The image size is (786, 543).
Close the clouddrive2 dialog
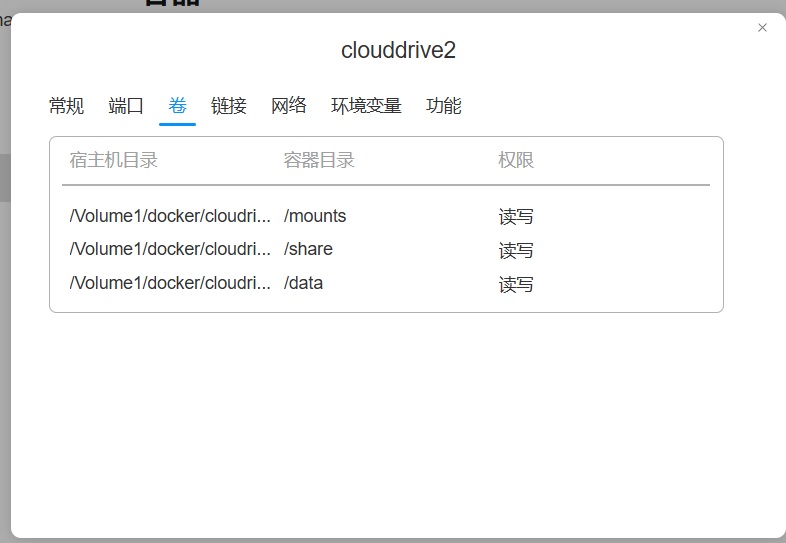click(762, 28)
